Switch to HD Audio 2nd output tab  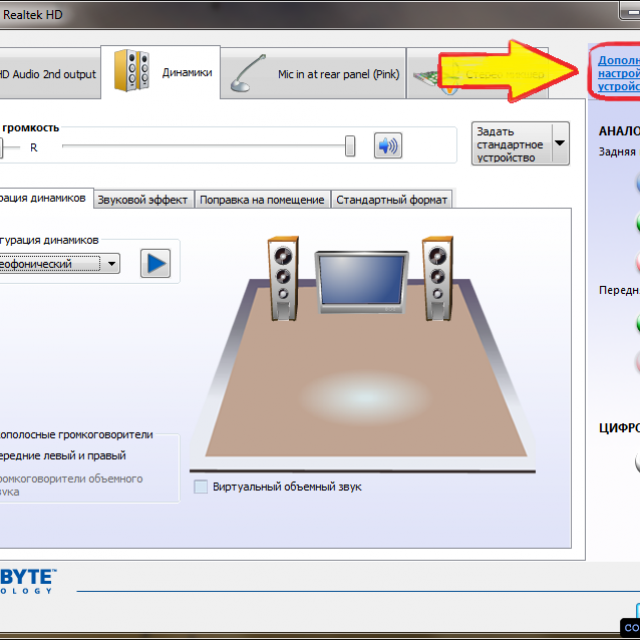[50, 74]
